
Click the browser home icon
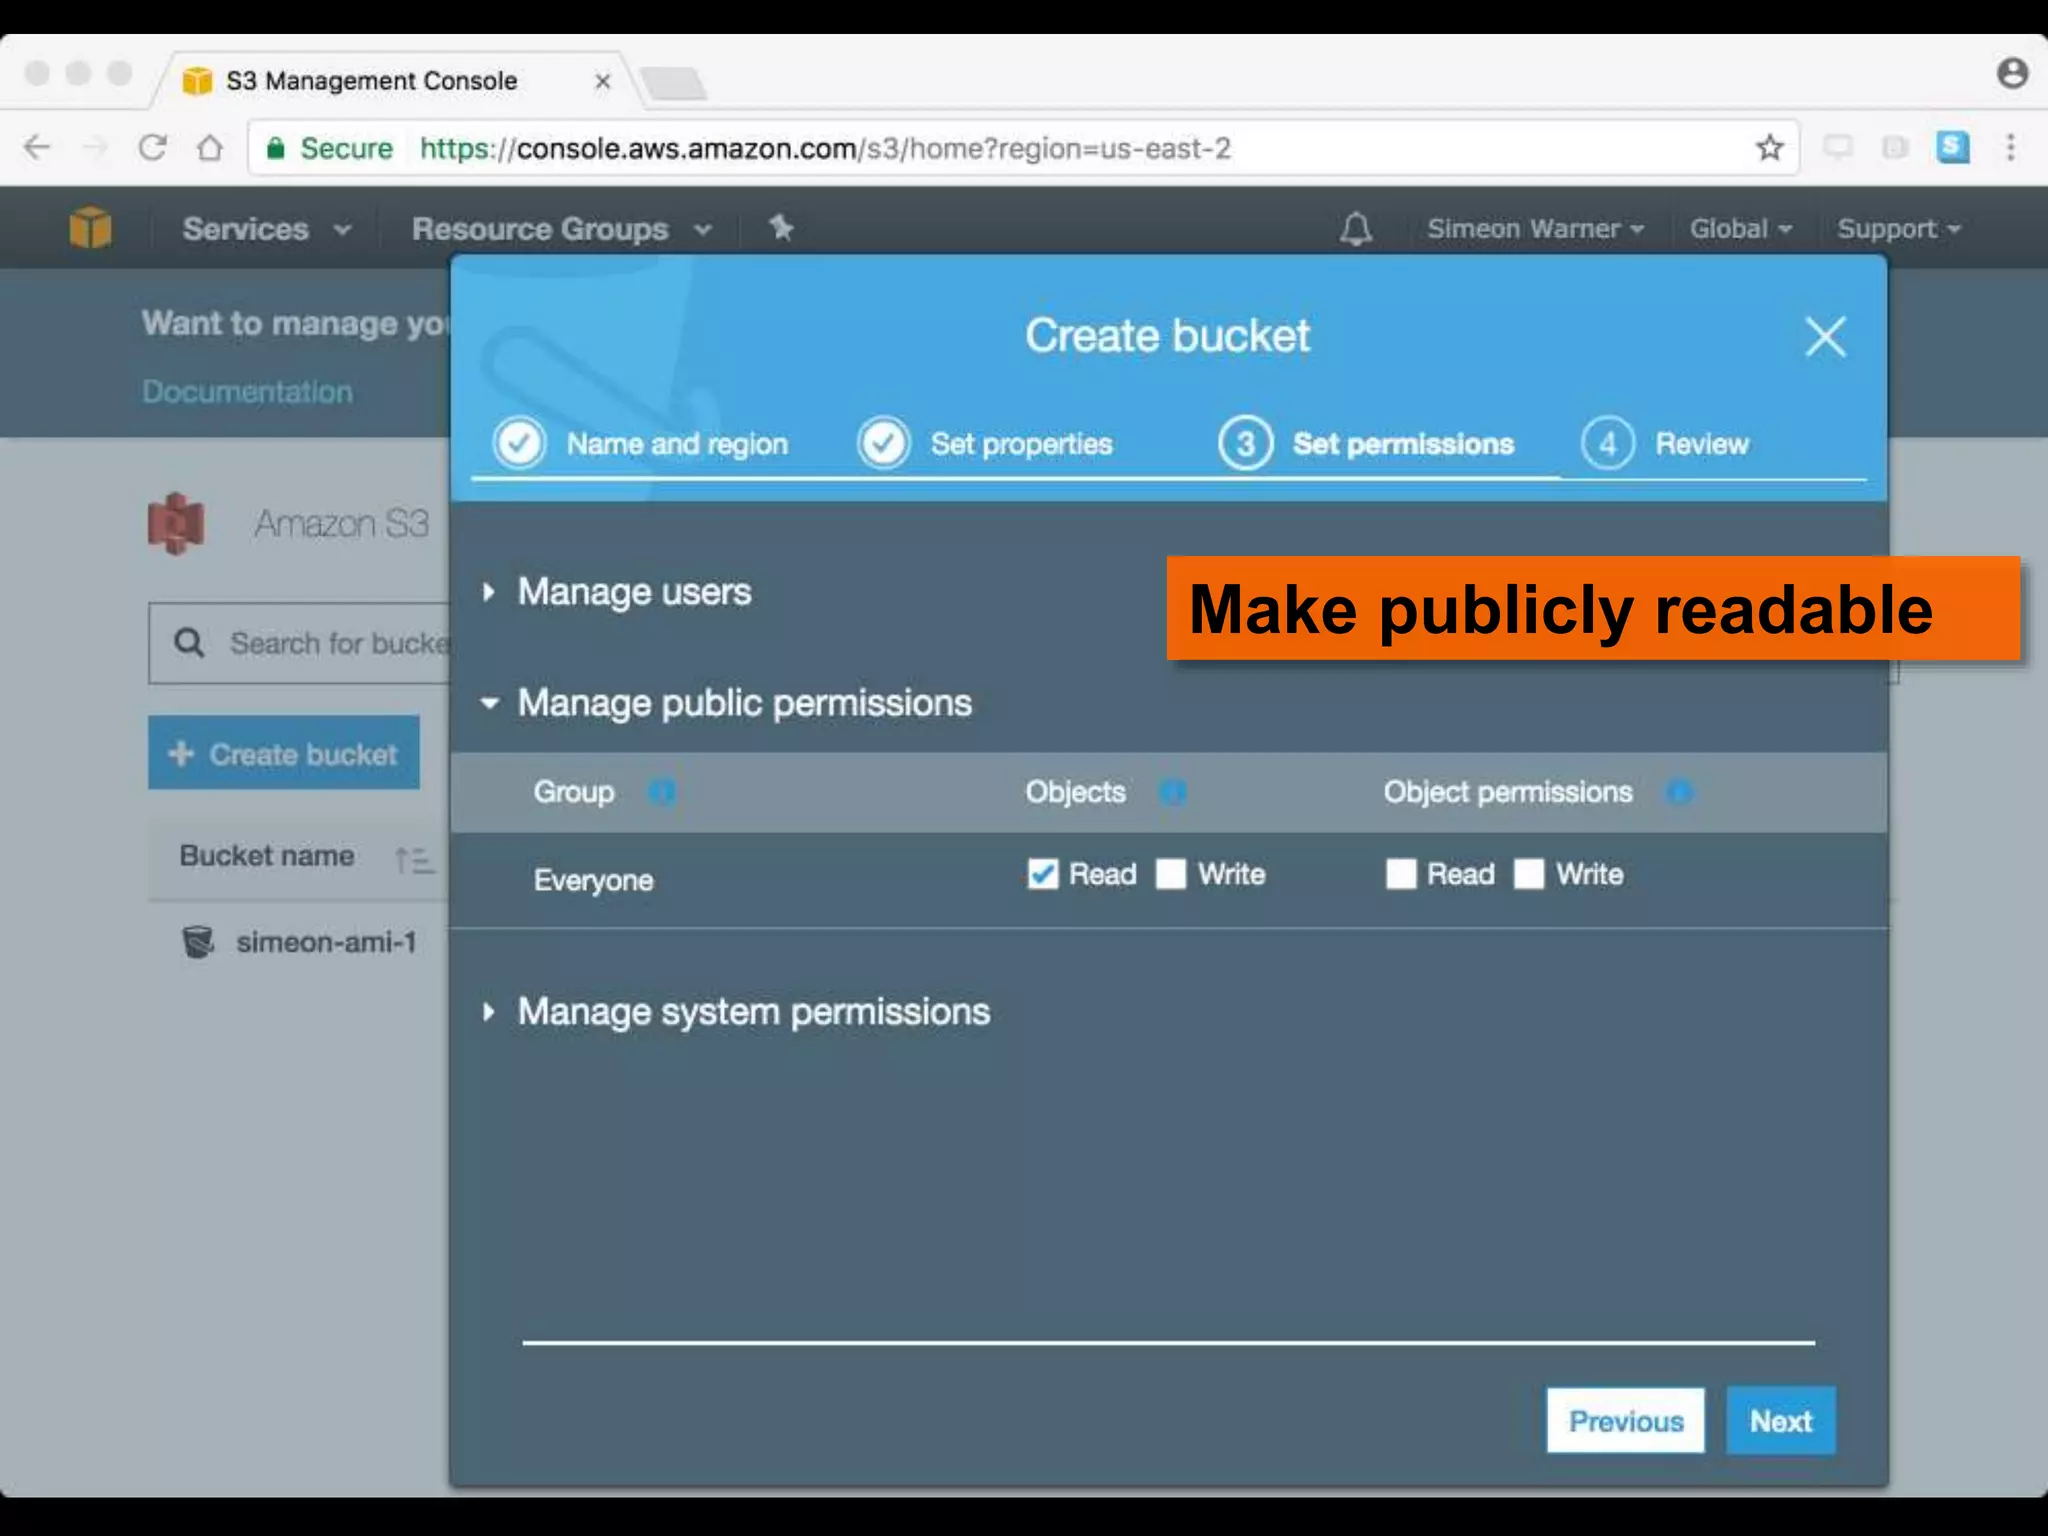[210, 148]
